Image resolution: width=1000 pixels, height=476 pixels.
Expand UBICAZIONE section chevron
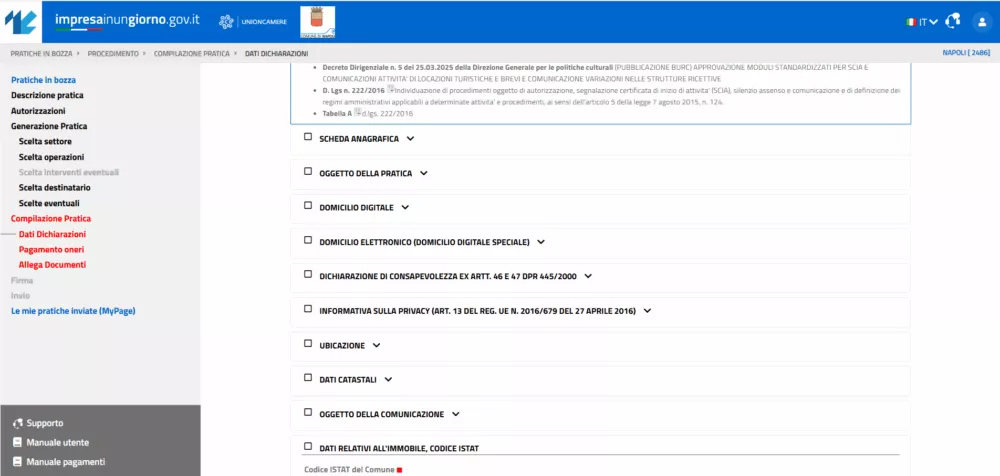376,345
